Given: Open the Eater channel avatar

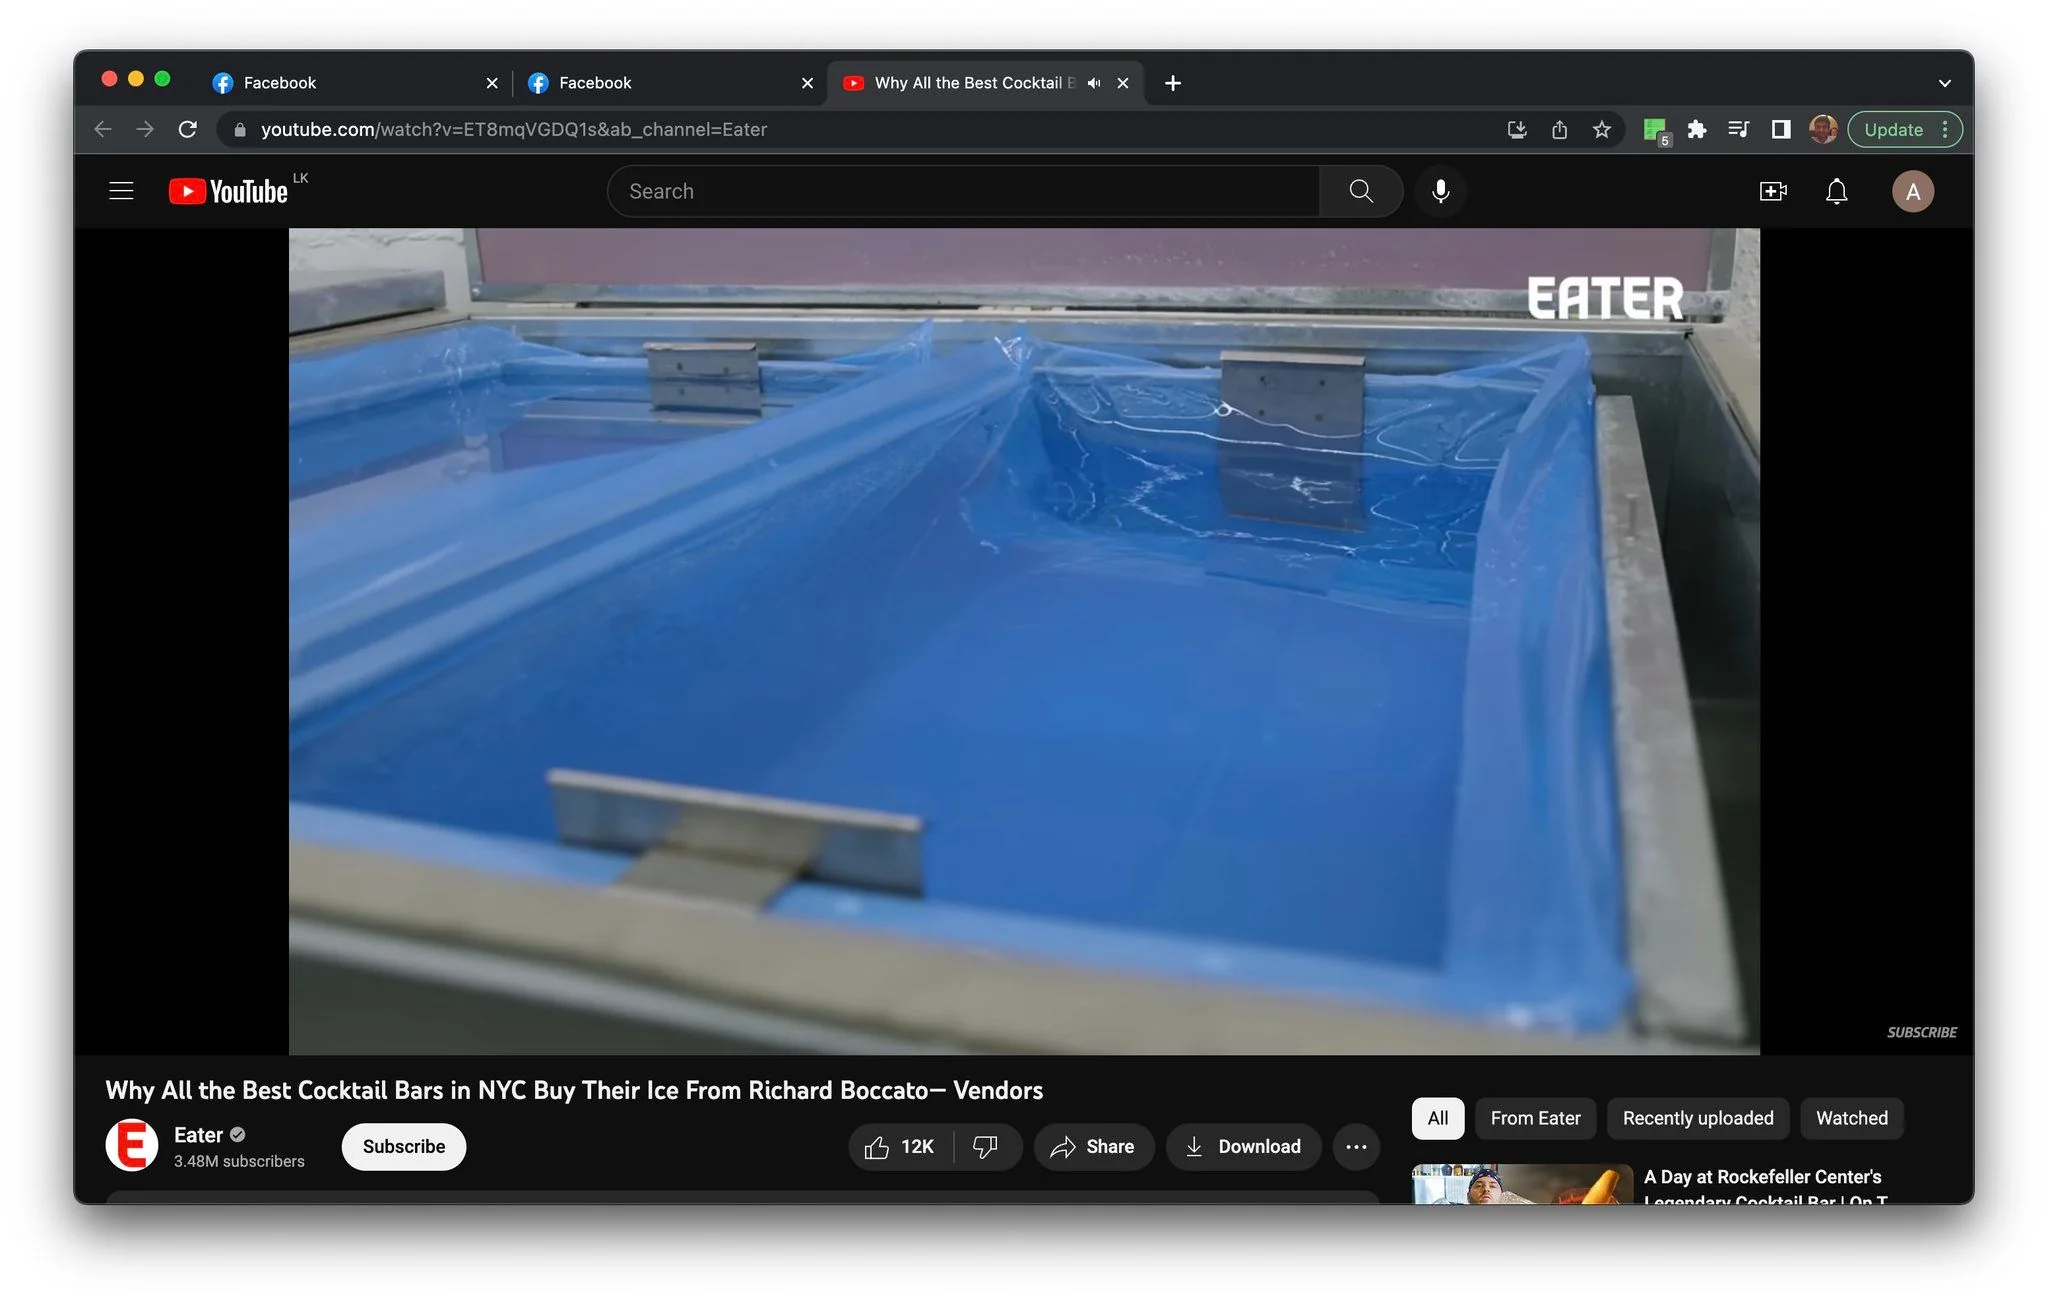Looking at the screenshot, I should tap(132, 1146).
